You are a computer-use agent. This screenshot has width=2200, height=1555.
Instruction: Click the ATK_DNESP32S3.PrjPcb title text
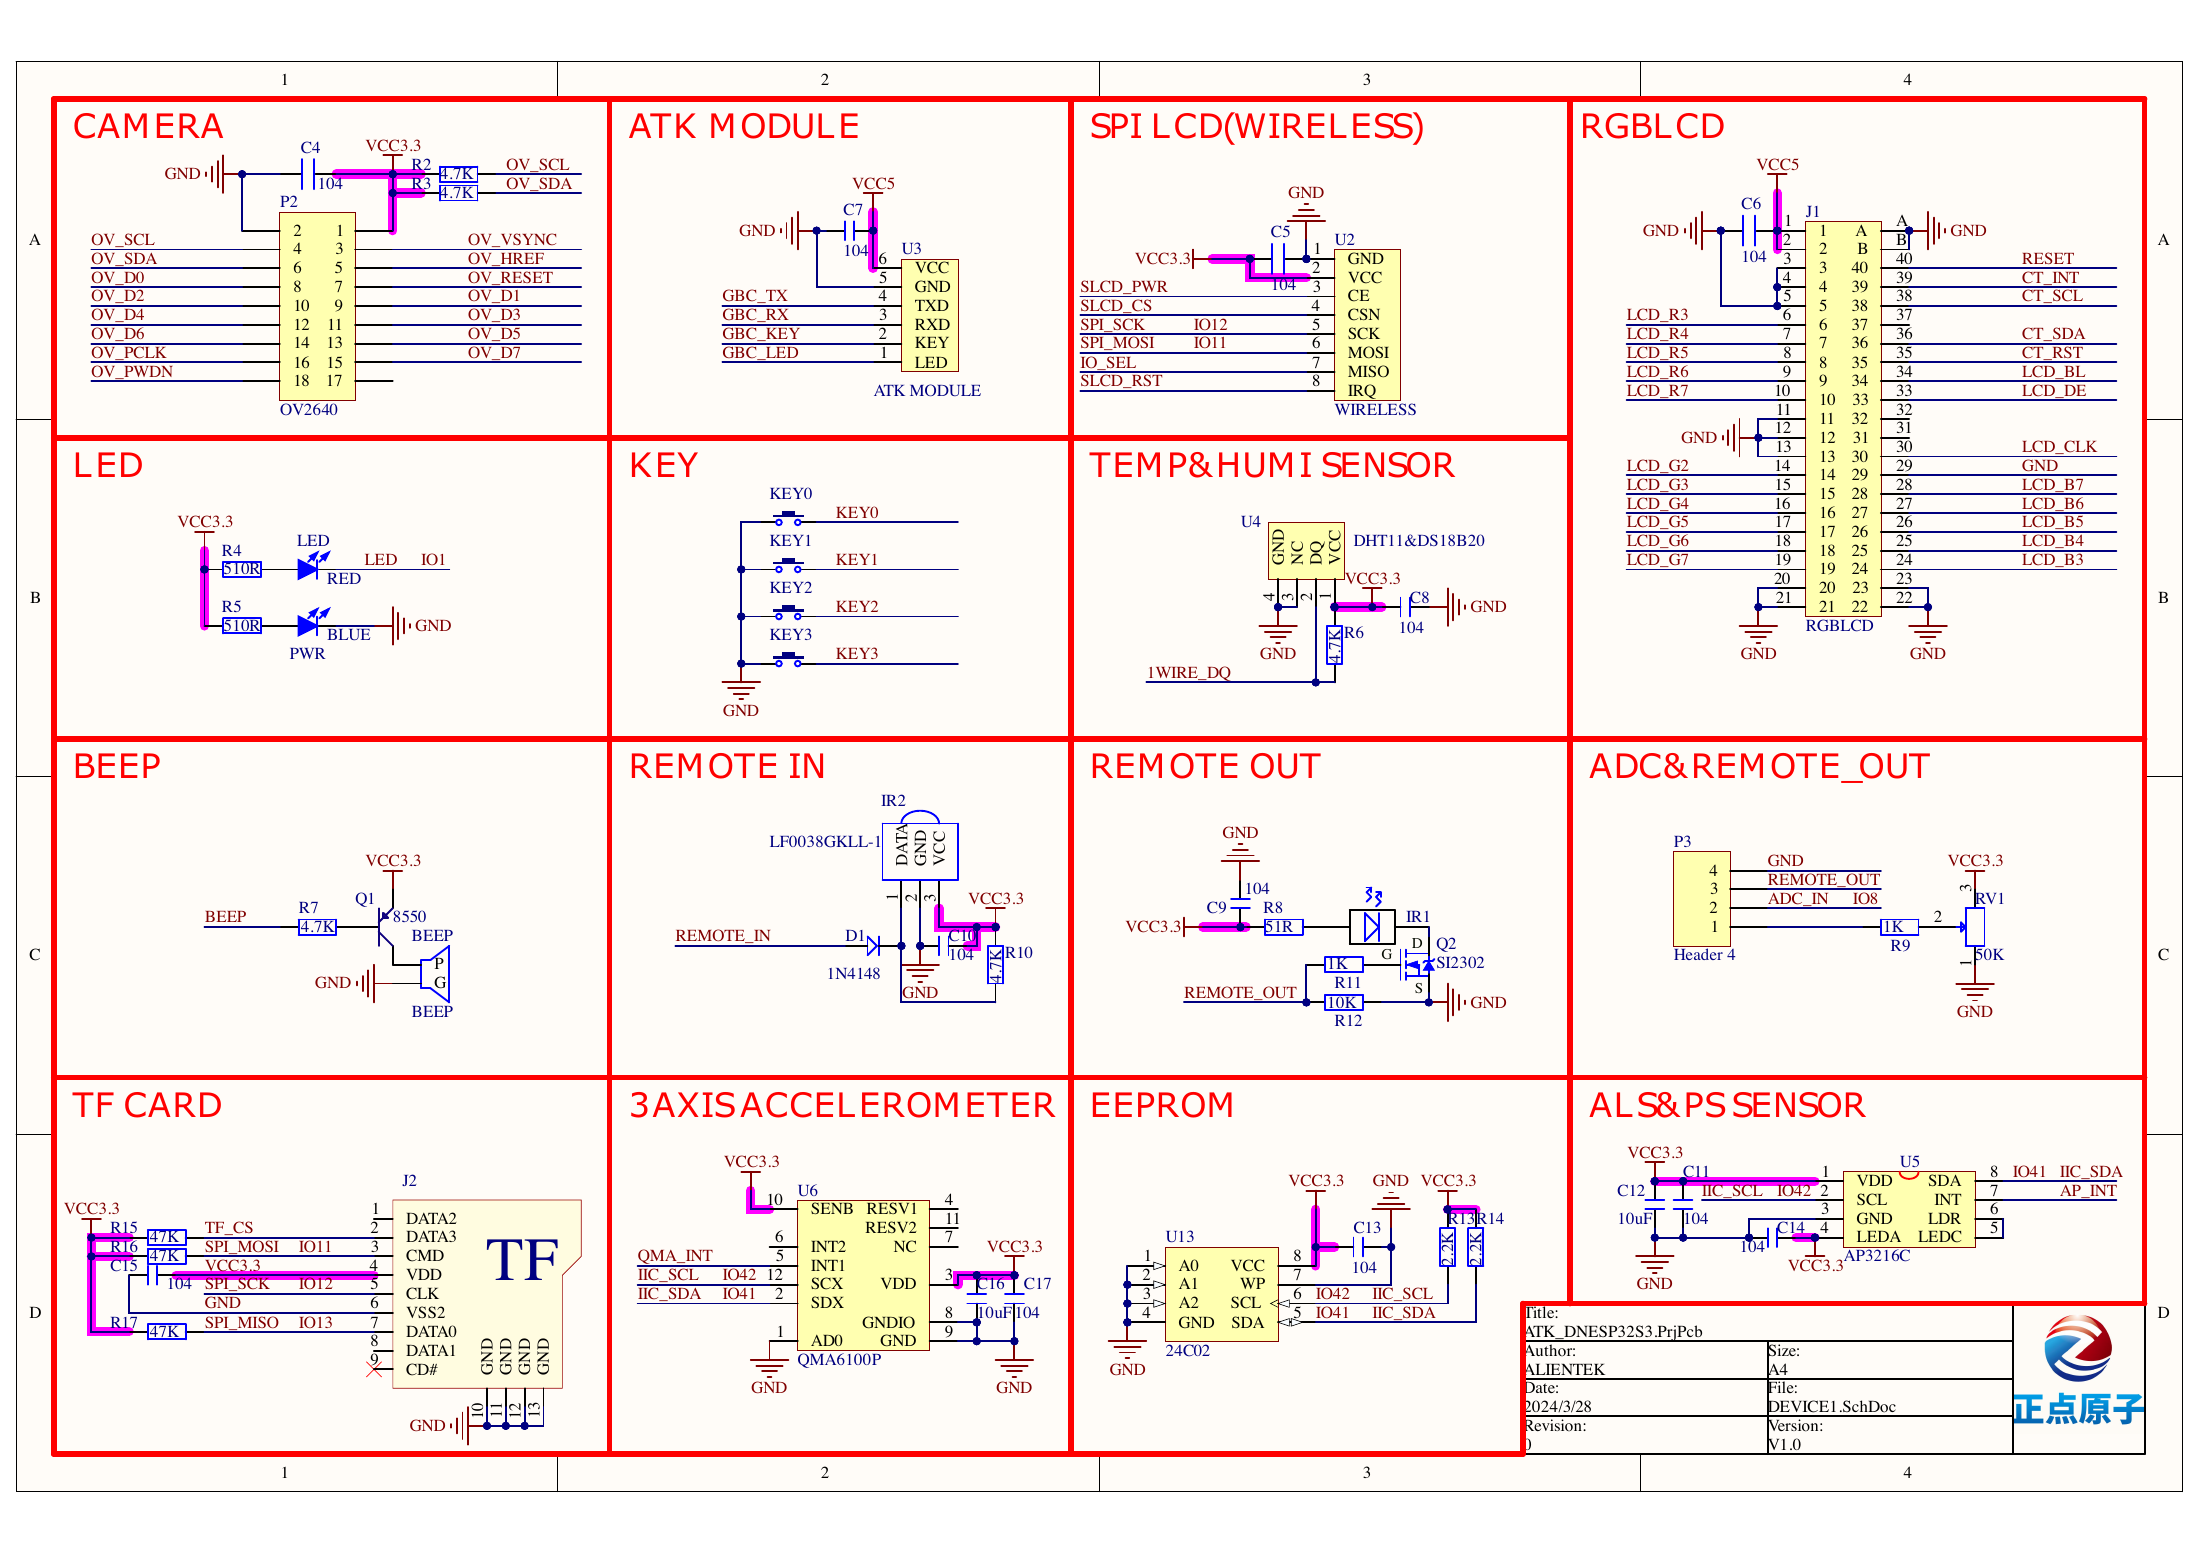click(1614, 1332)
